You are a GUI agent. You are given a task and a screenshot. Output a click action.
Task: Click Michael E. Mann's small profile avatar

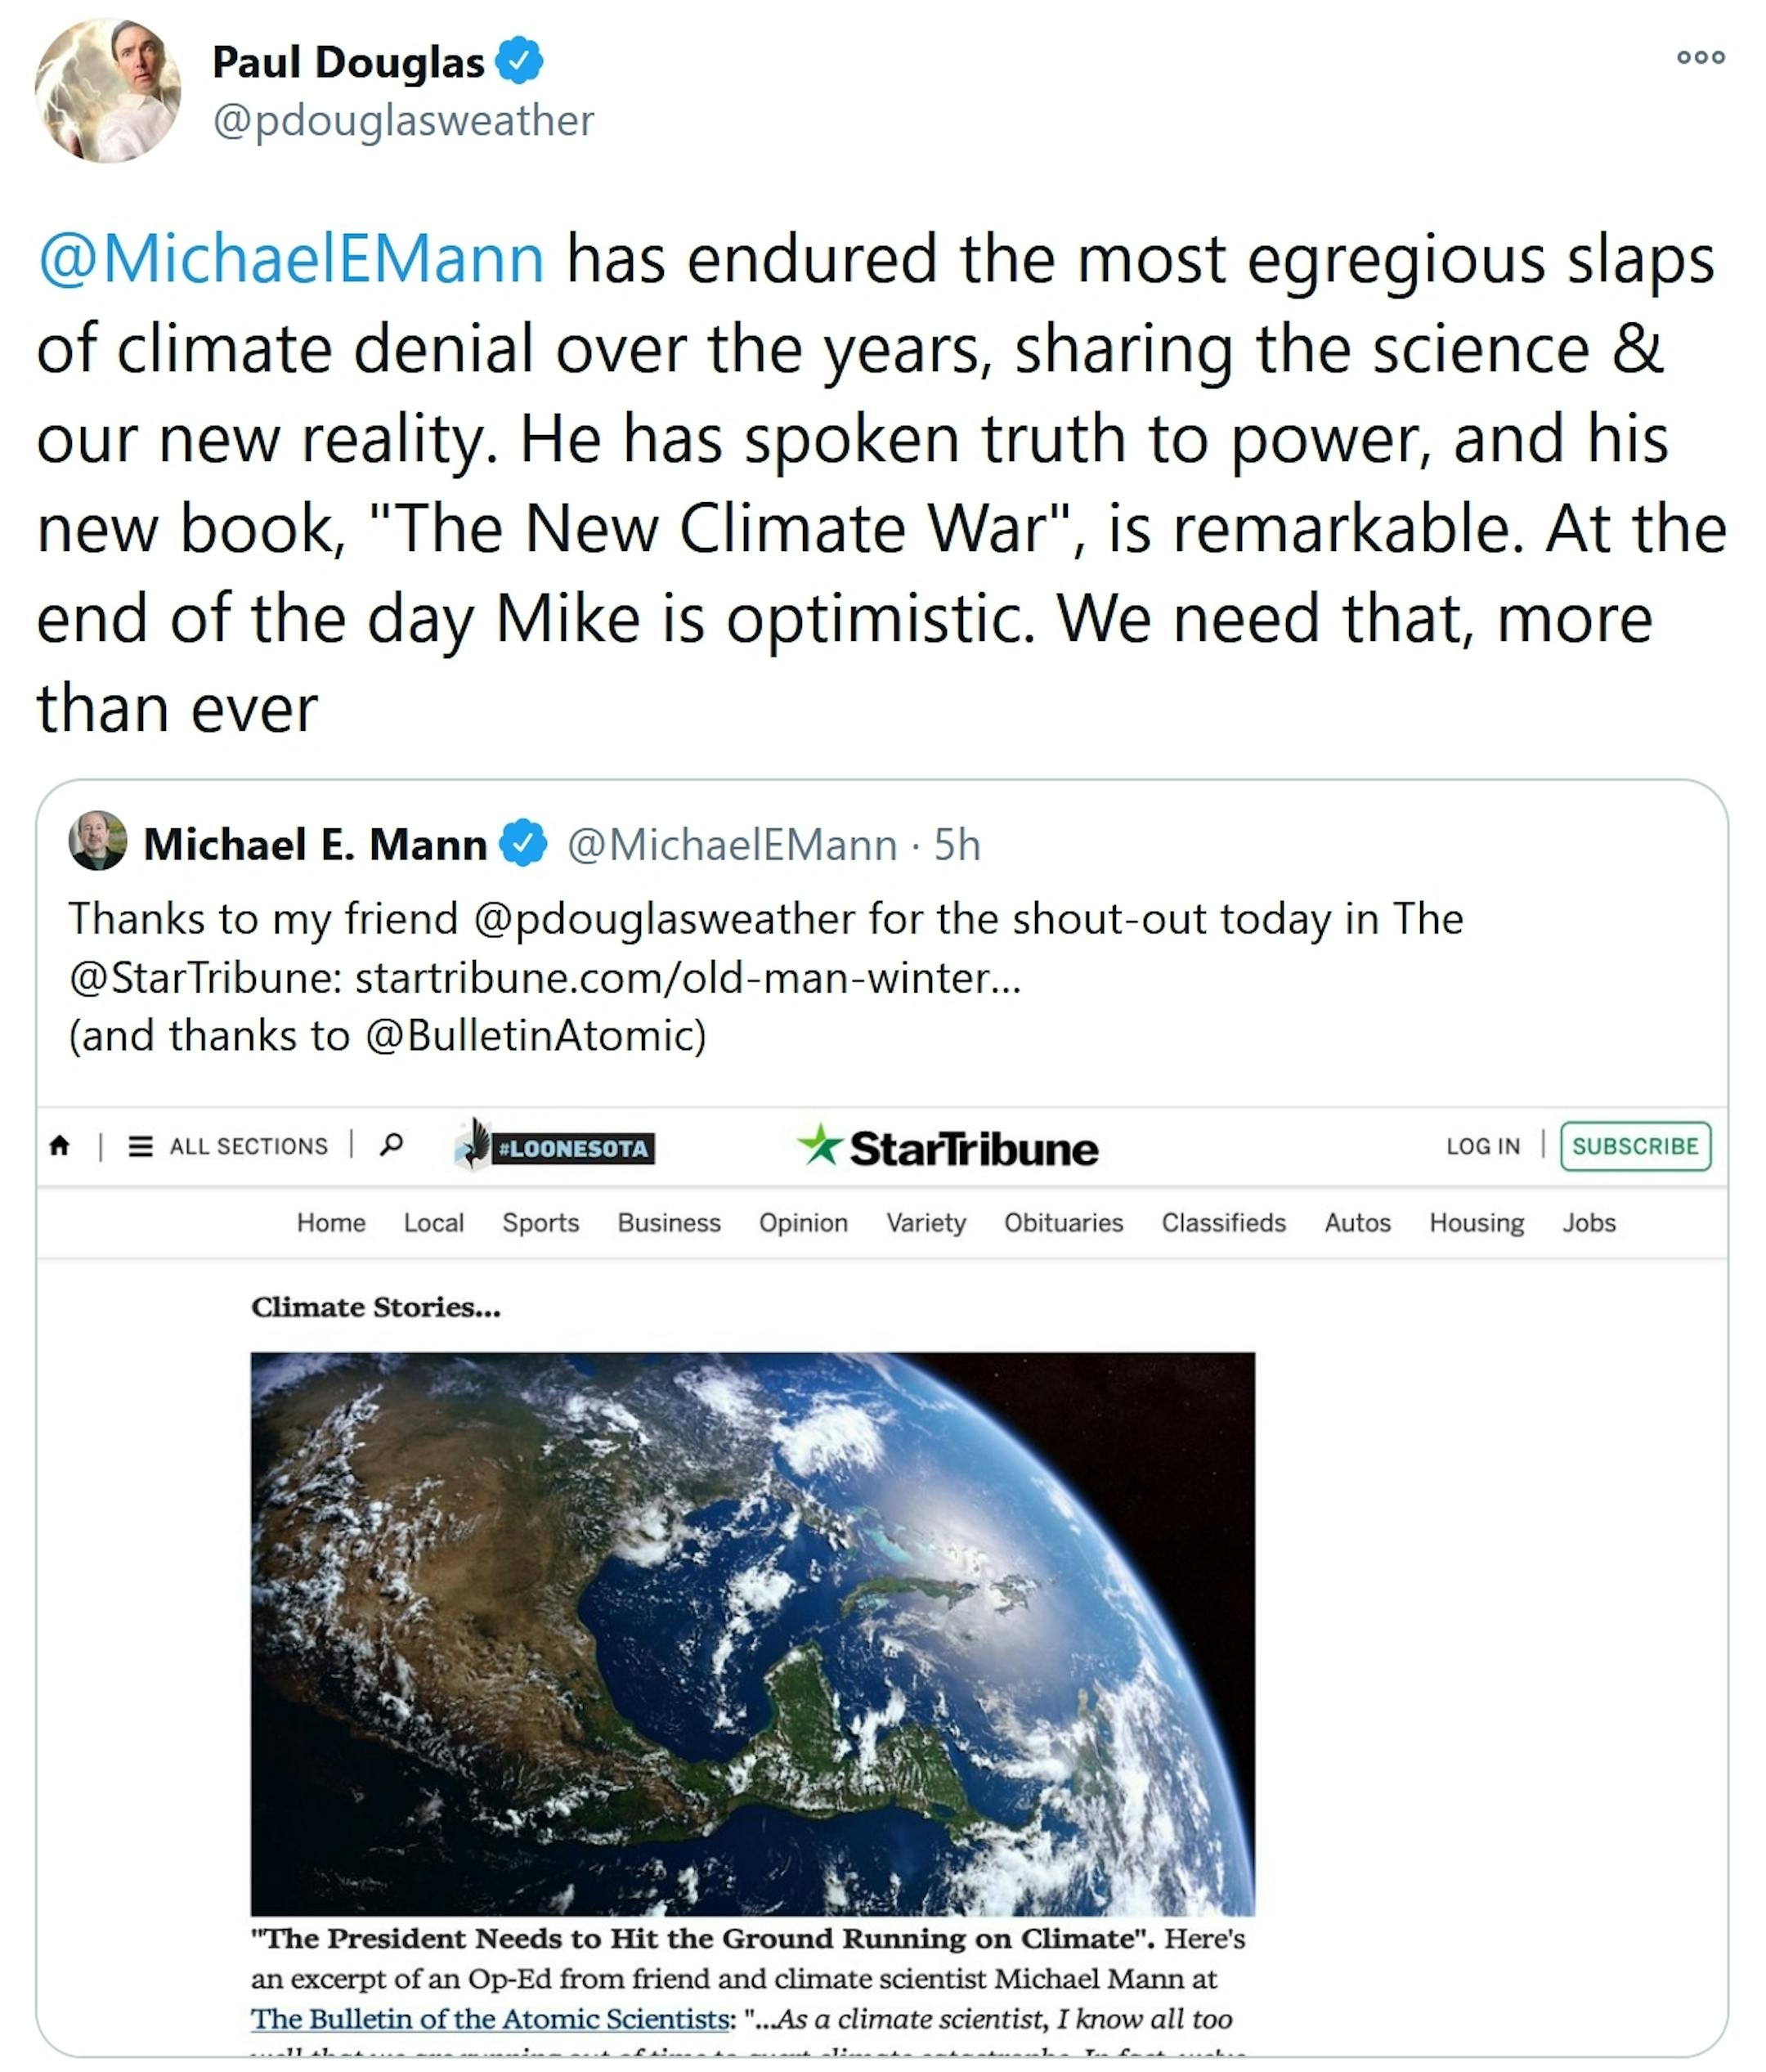pyautogui.click(x=97, y=841)
